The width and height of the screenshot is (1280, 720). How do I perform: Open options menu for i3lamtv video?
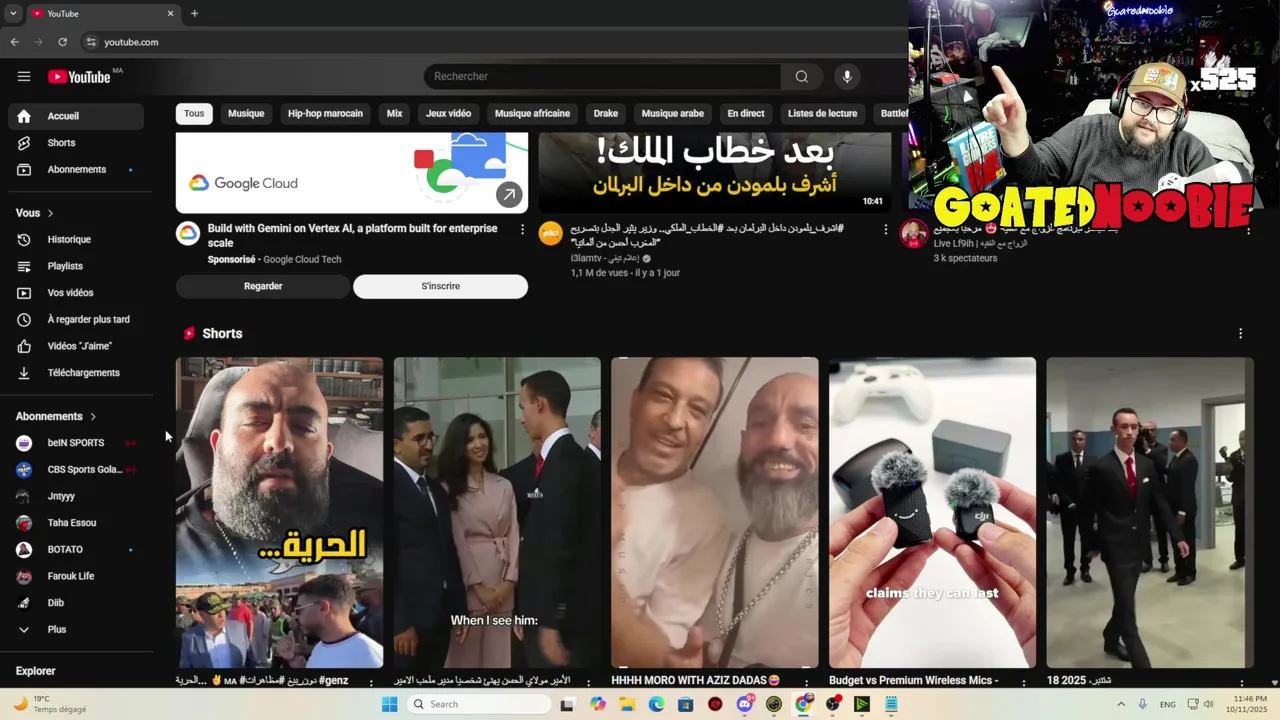pyautogui.click(x=885, y=230)
